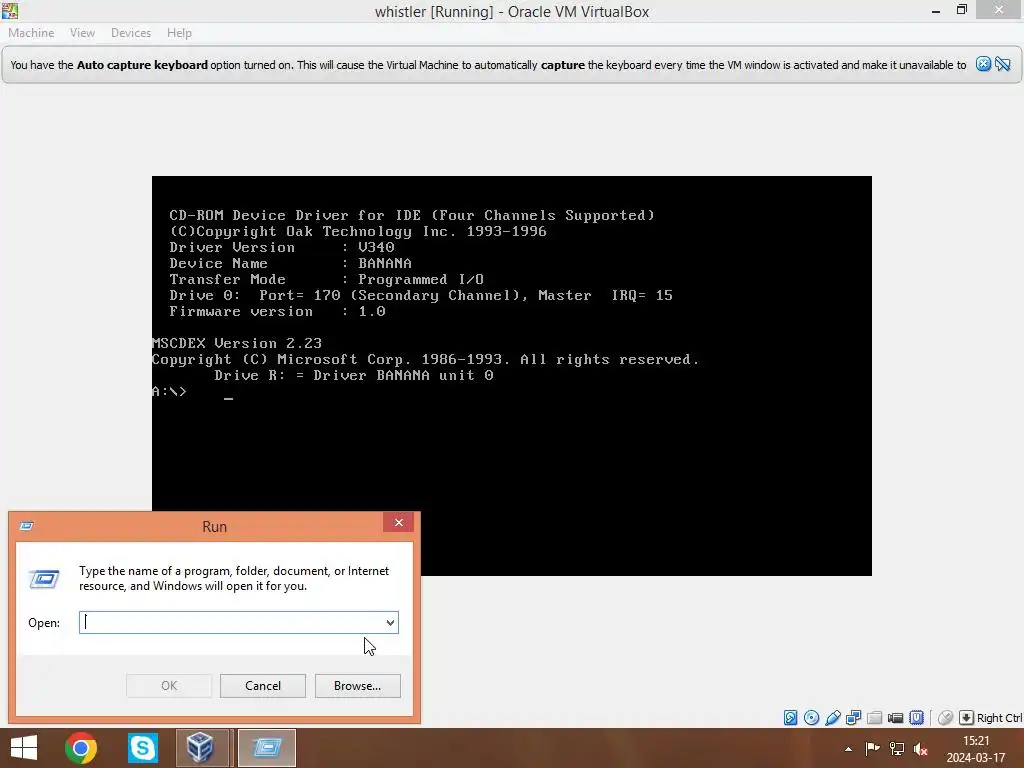Click the Run dialog taskbar button

tap(266, 748)
